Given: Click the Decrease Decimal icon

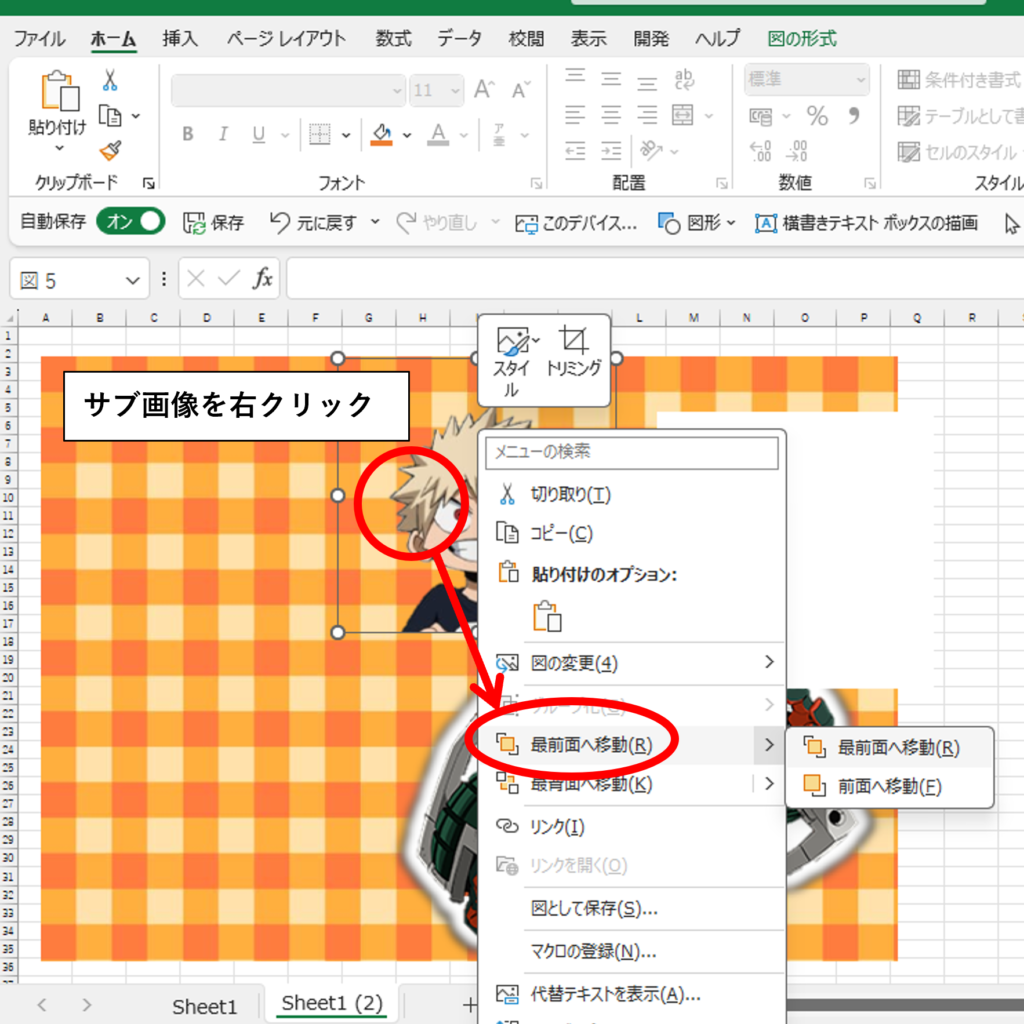Looking at the screenshot, I should 797,152.
